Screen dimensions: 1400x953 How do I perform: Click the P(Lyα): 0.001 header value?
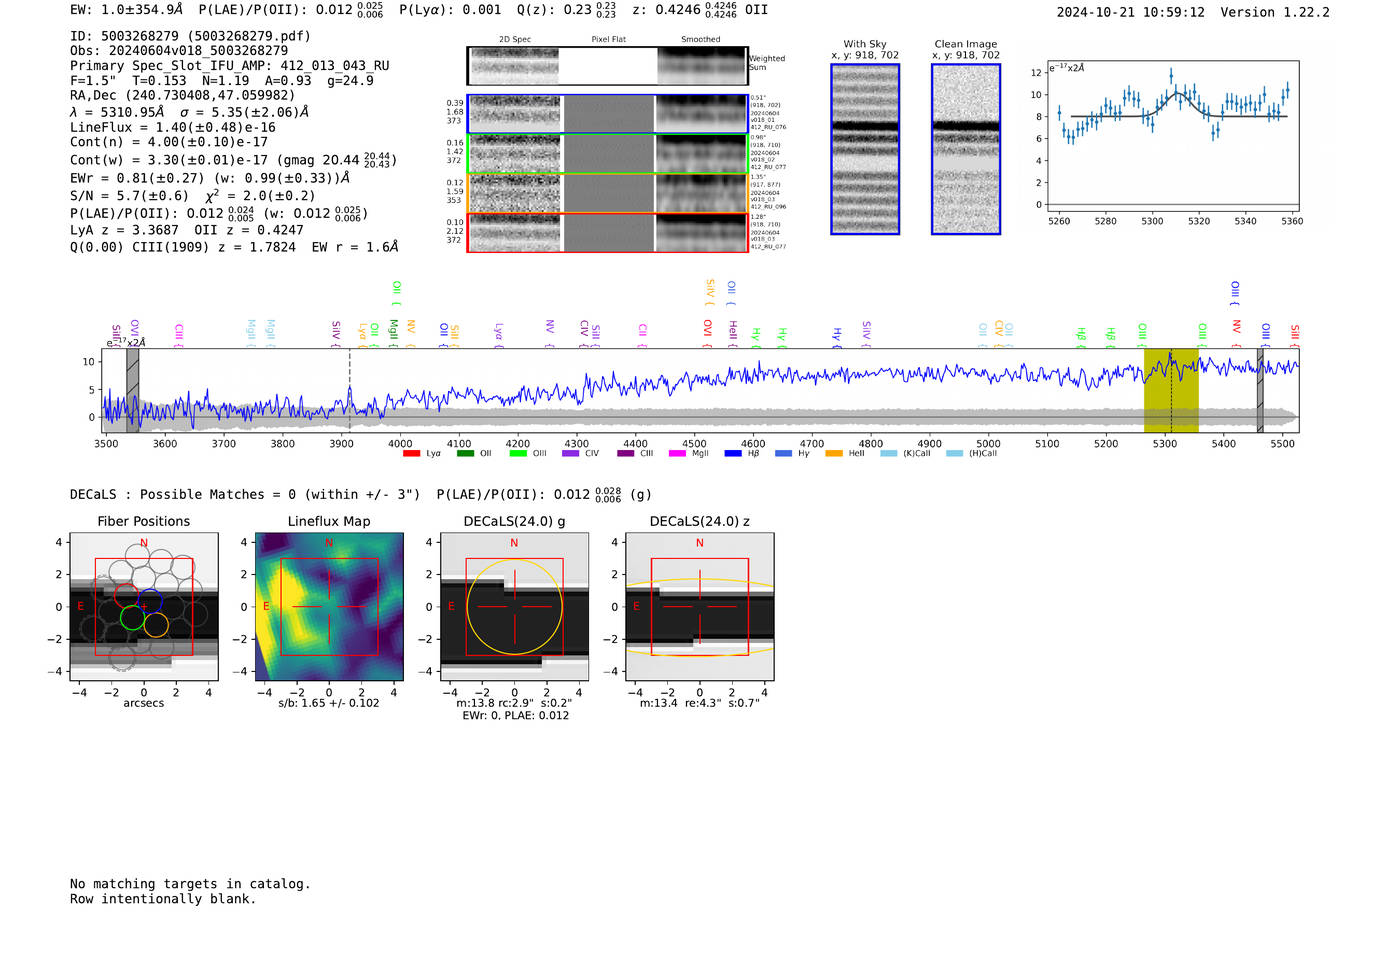tap(450, 10)
